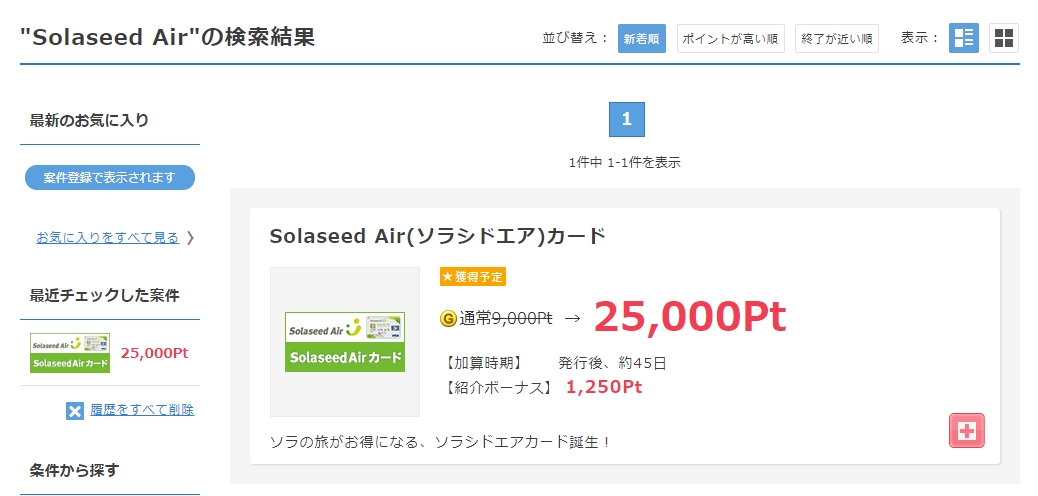The image size is (1038, 496).
Task: Sort results by 終了が近い順
Action: tap(837, 38)
